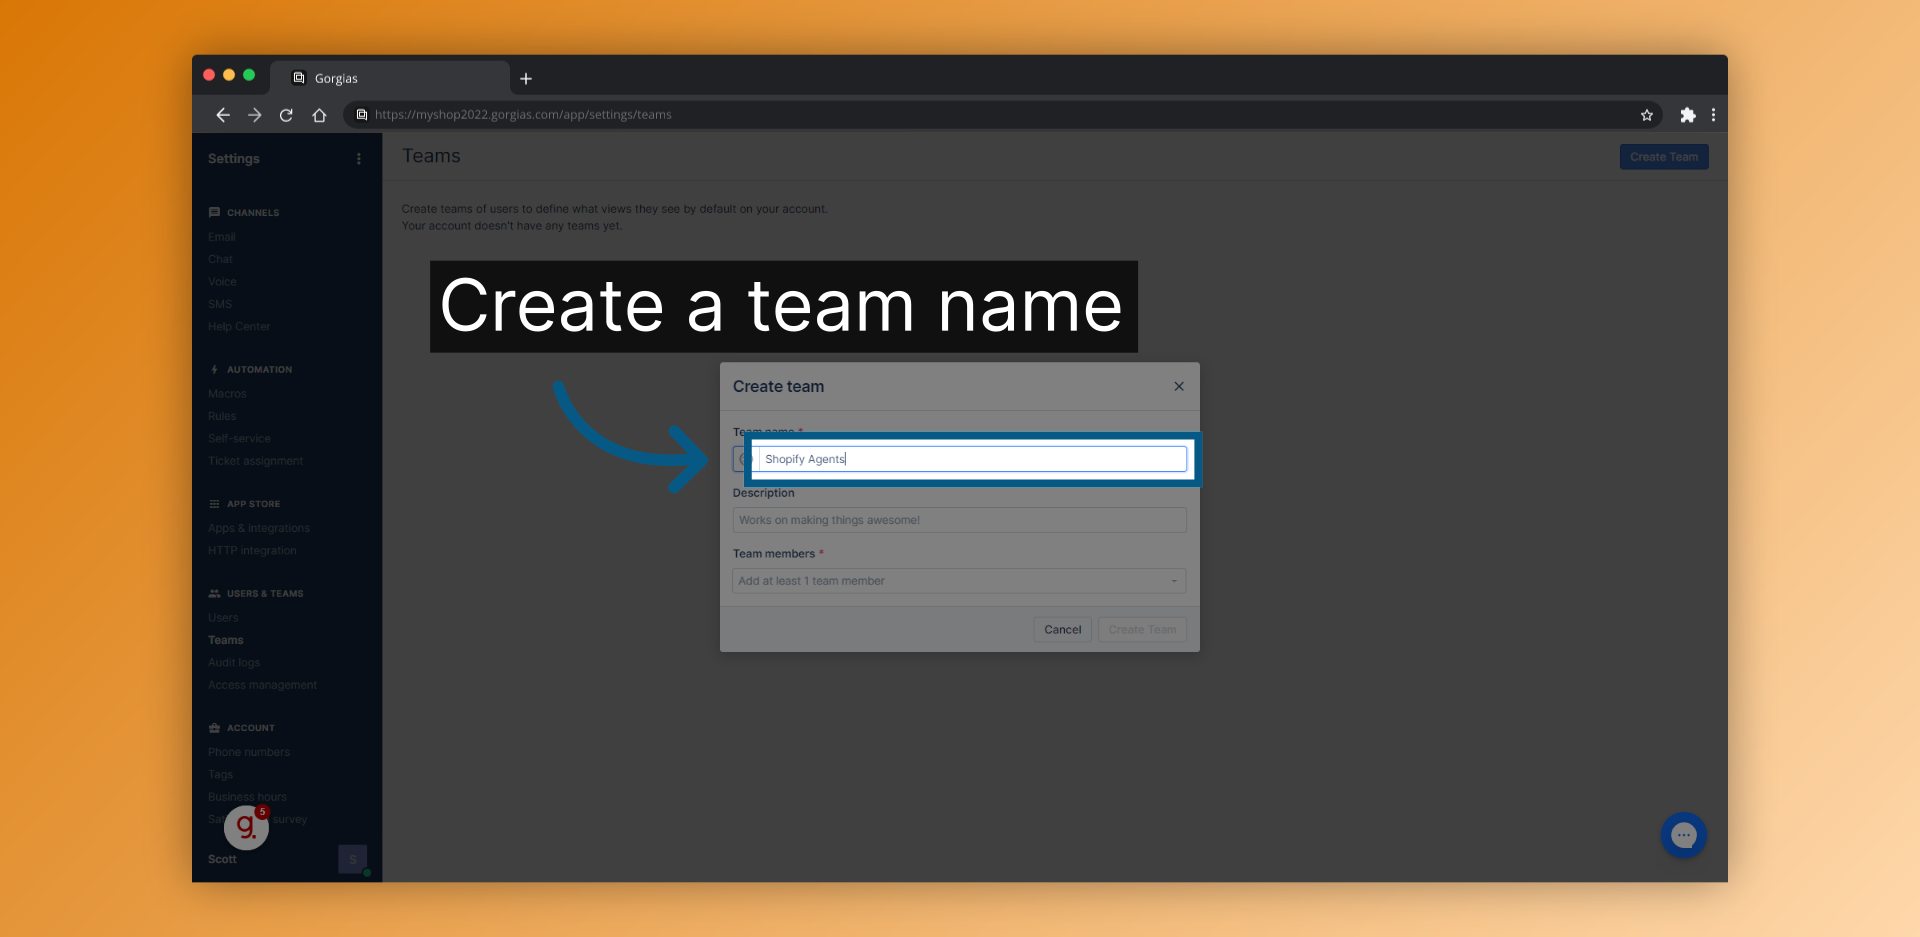Open Phone numbers settings
Screen dimensions: 1920x937
coord(249,752)
